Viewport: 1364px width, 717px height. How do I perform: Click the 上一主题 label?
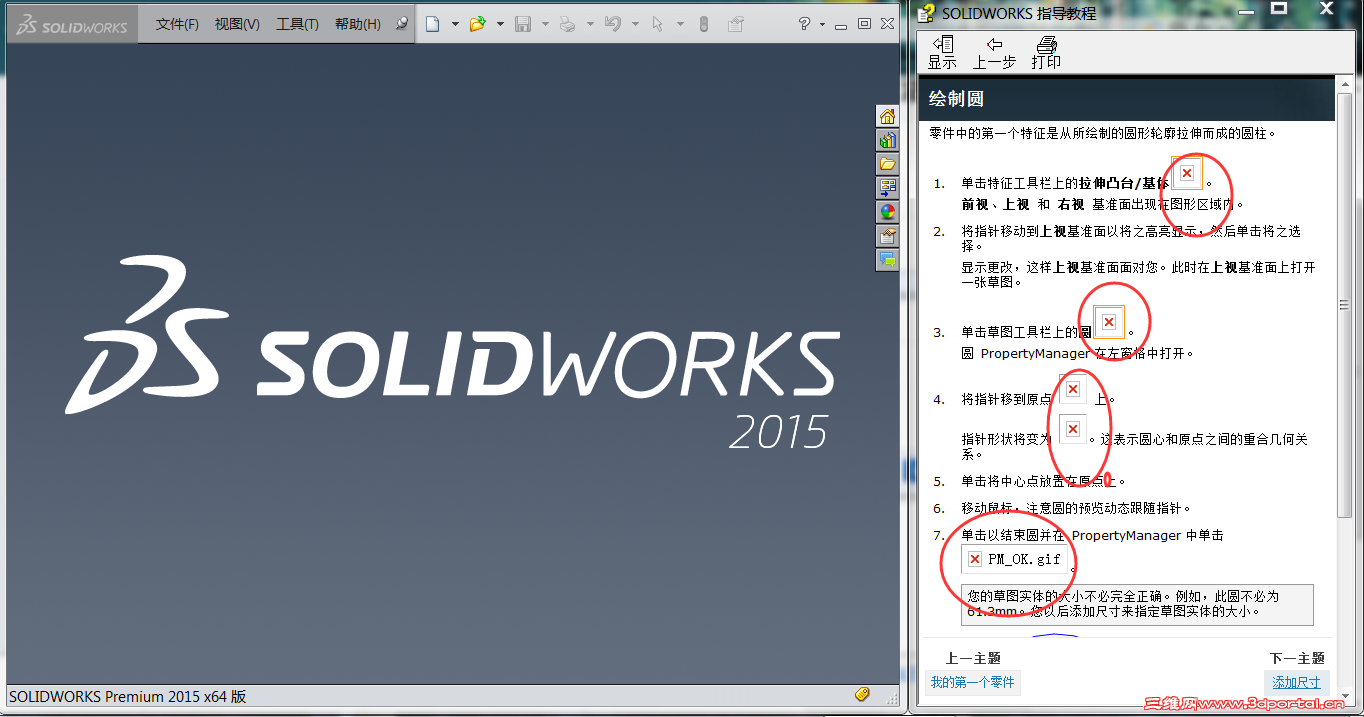point(973,658)
